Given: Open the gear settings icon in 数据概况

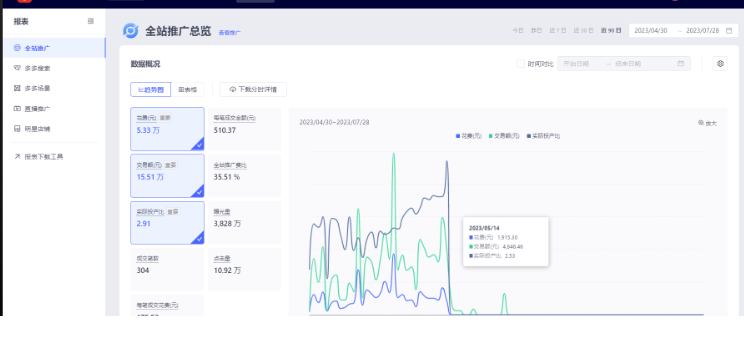Looking at the screenshot, I should (720, 64).
